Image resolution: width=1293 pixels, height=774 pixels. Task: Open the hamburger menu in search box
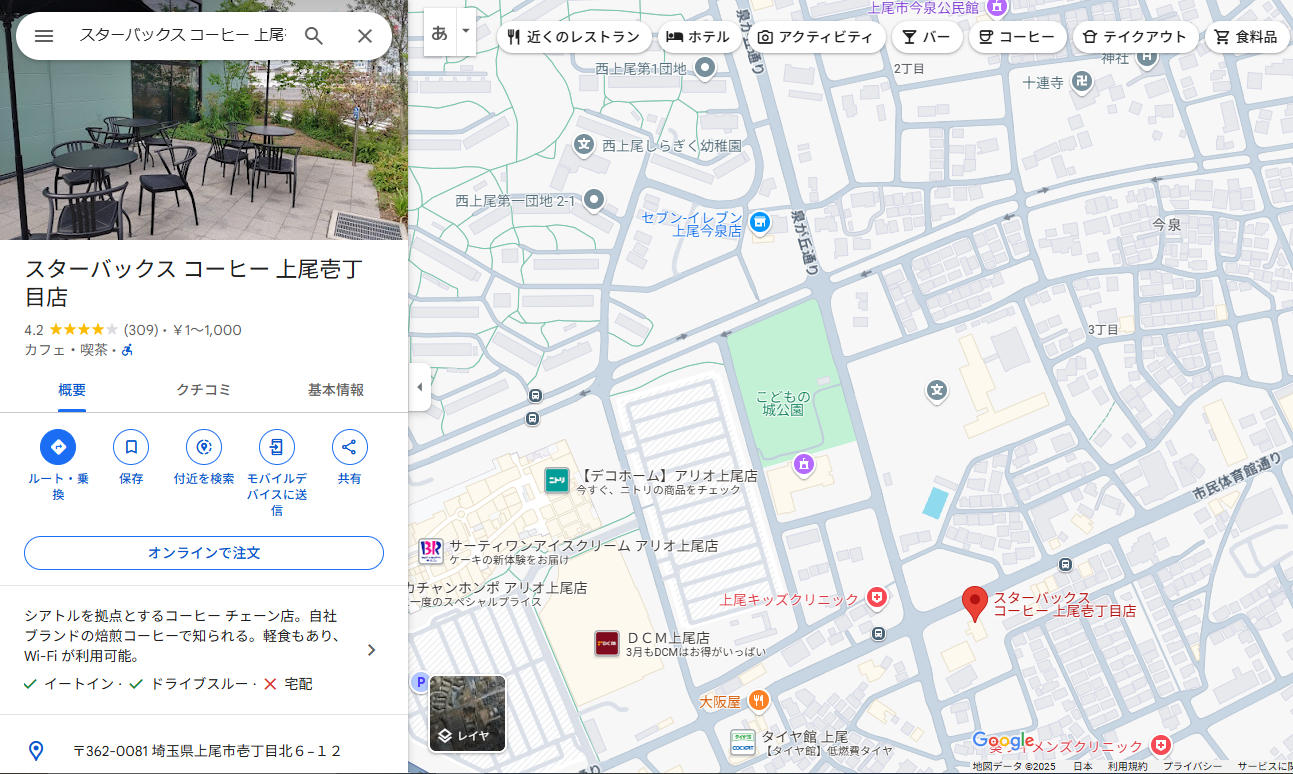click(x=44, y=36)
